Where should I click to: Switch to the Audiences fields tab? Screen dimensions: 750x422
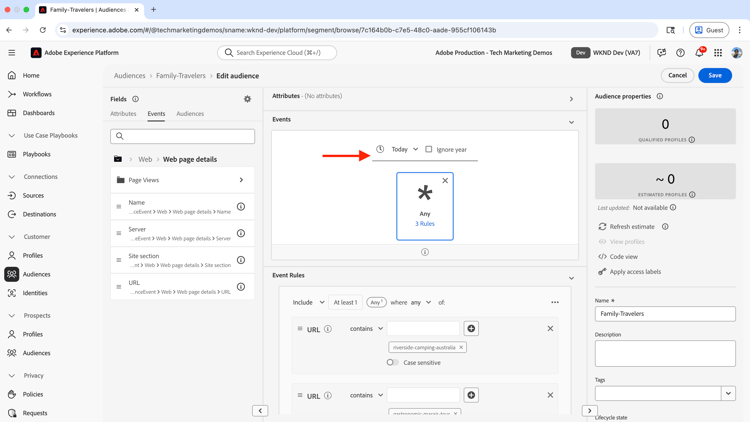point(190,114)
